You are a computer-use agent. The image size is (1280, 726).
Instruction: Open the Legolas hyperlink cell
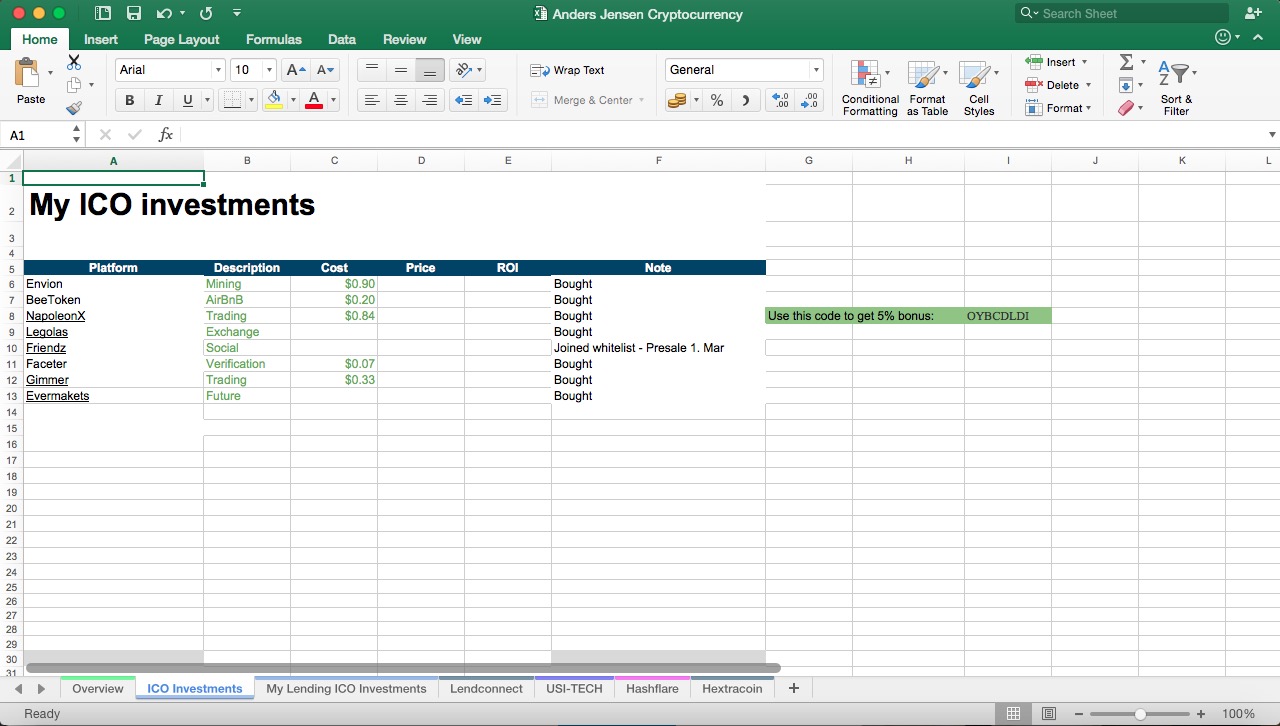click(47, 332)
